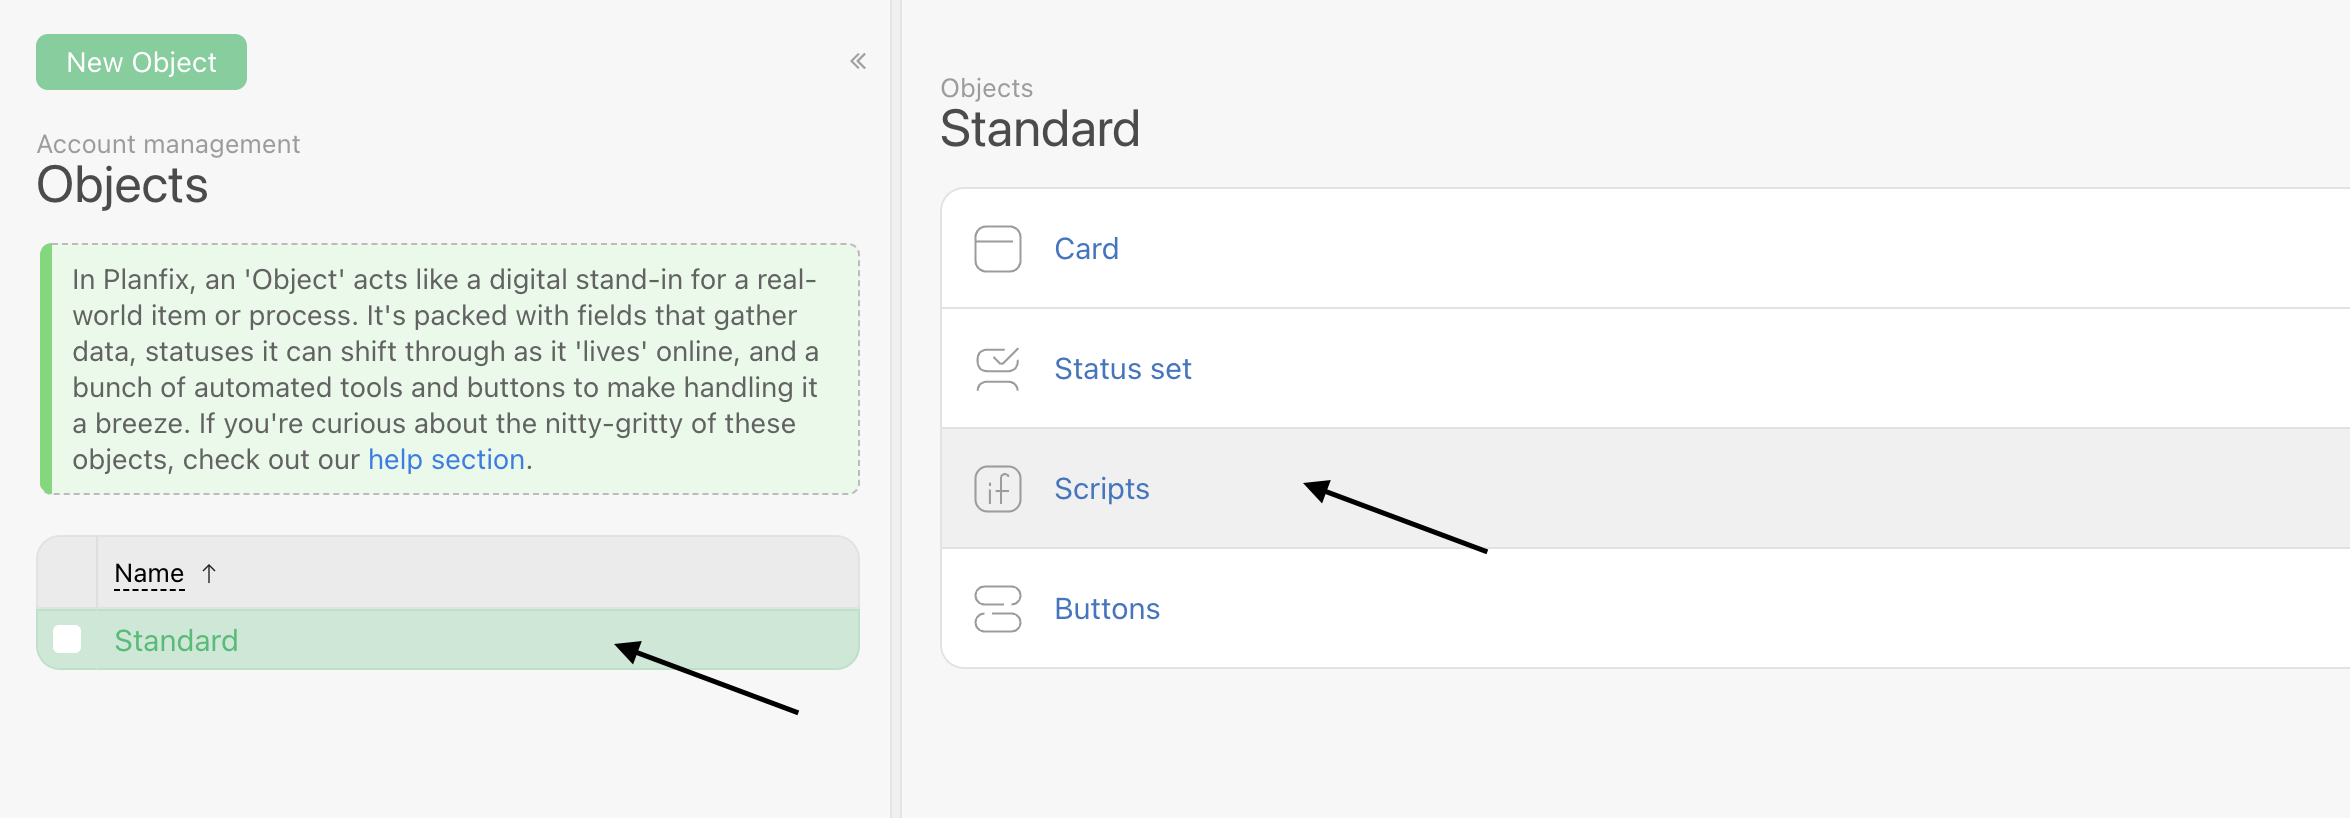
Task: Click the large Objects heading
Action: [x=122, y=185]
